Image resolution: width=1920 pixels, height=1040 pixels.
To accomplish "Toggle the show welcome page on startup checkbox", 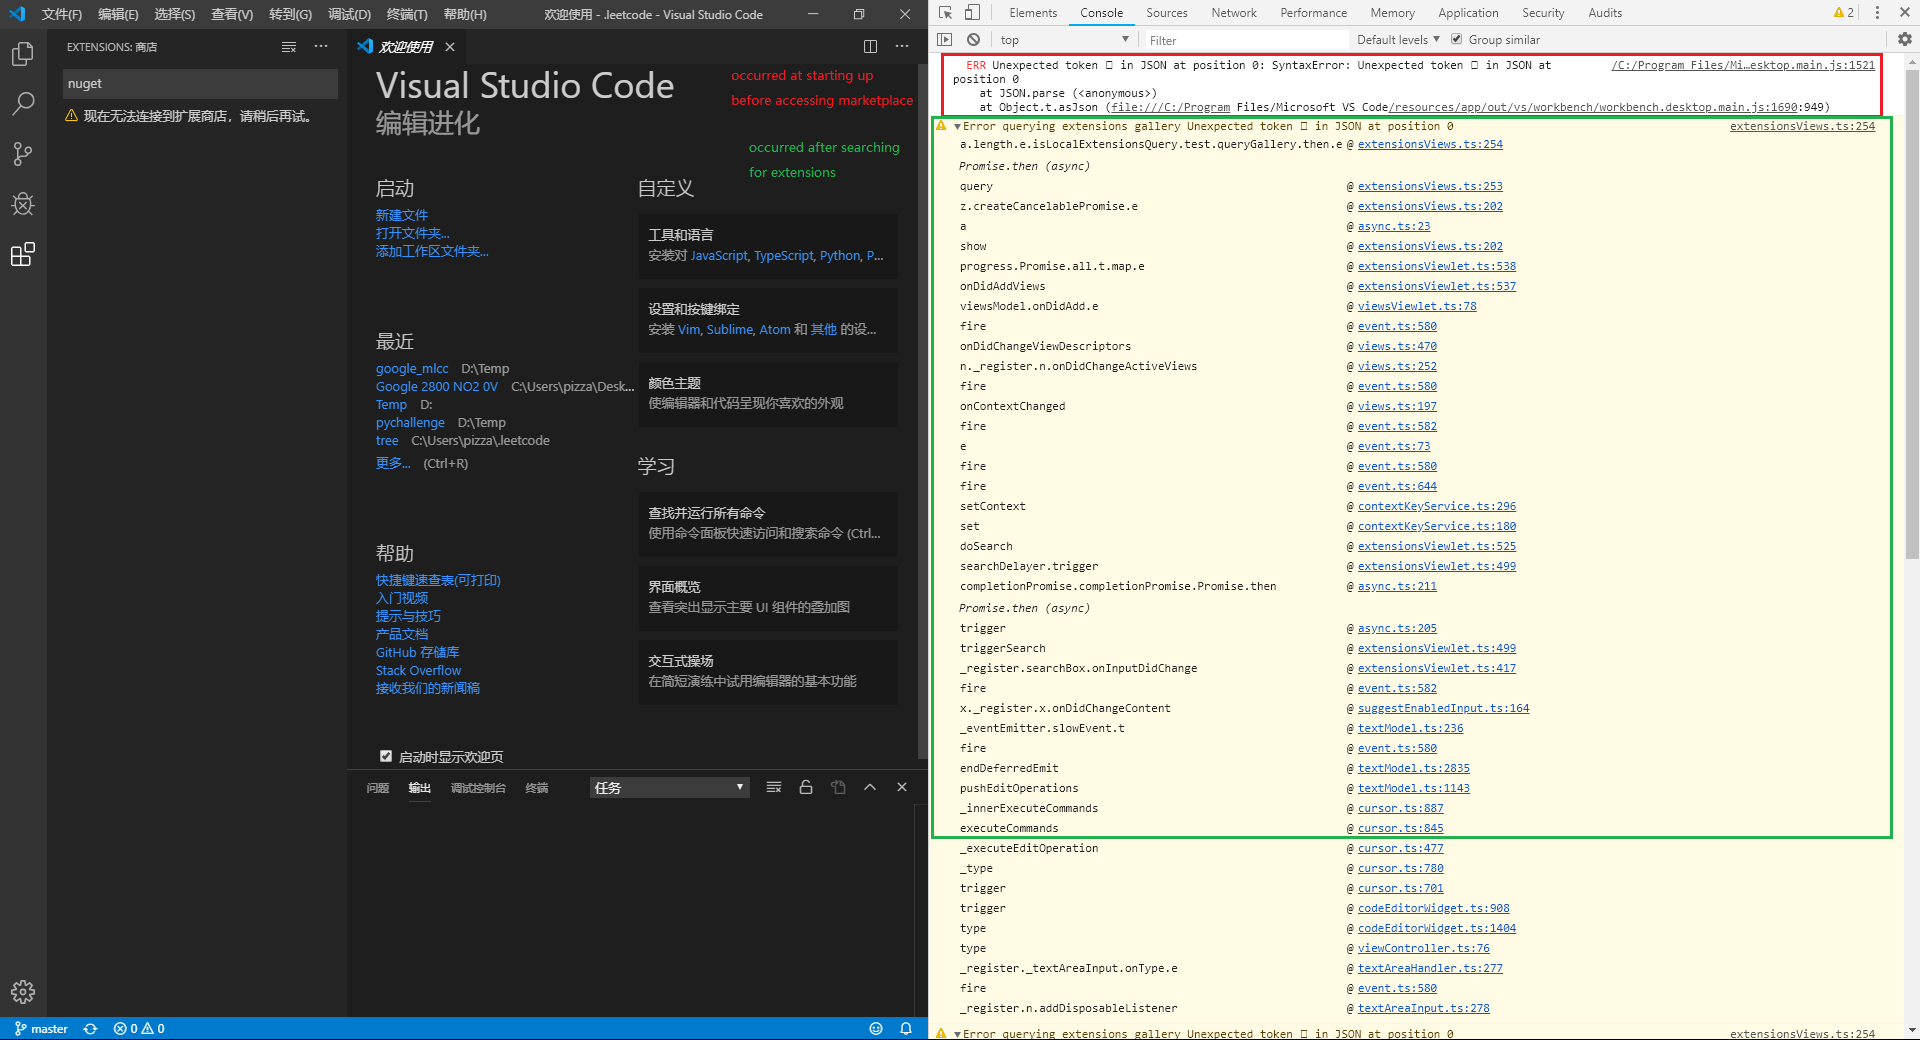I will [x=386, y=756].
